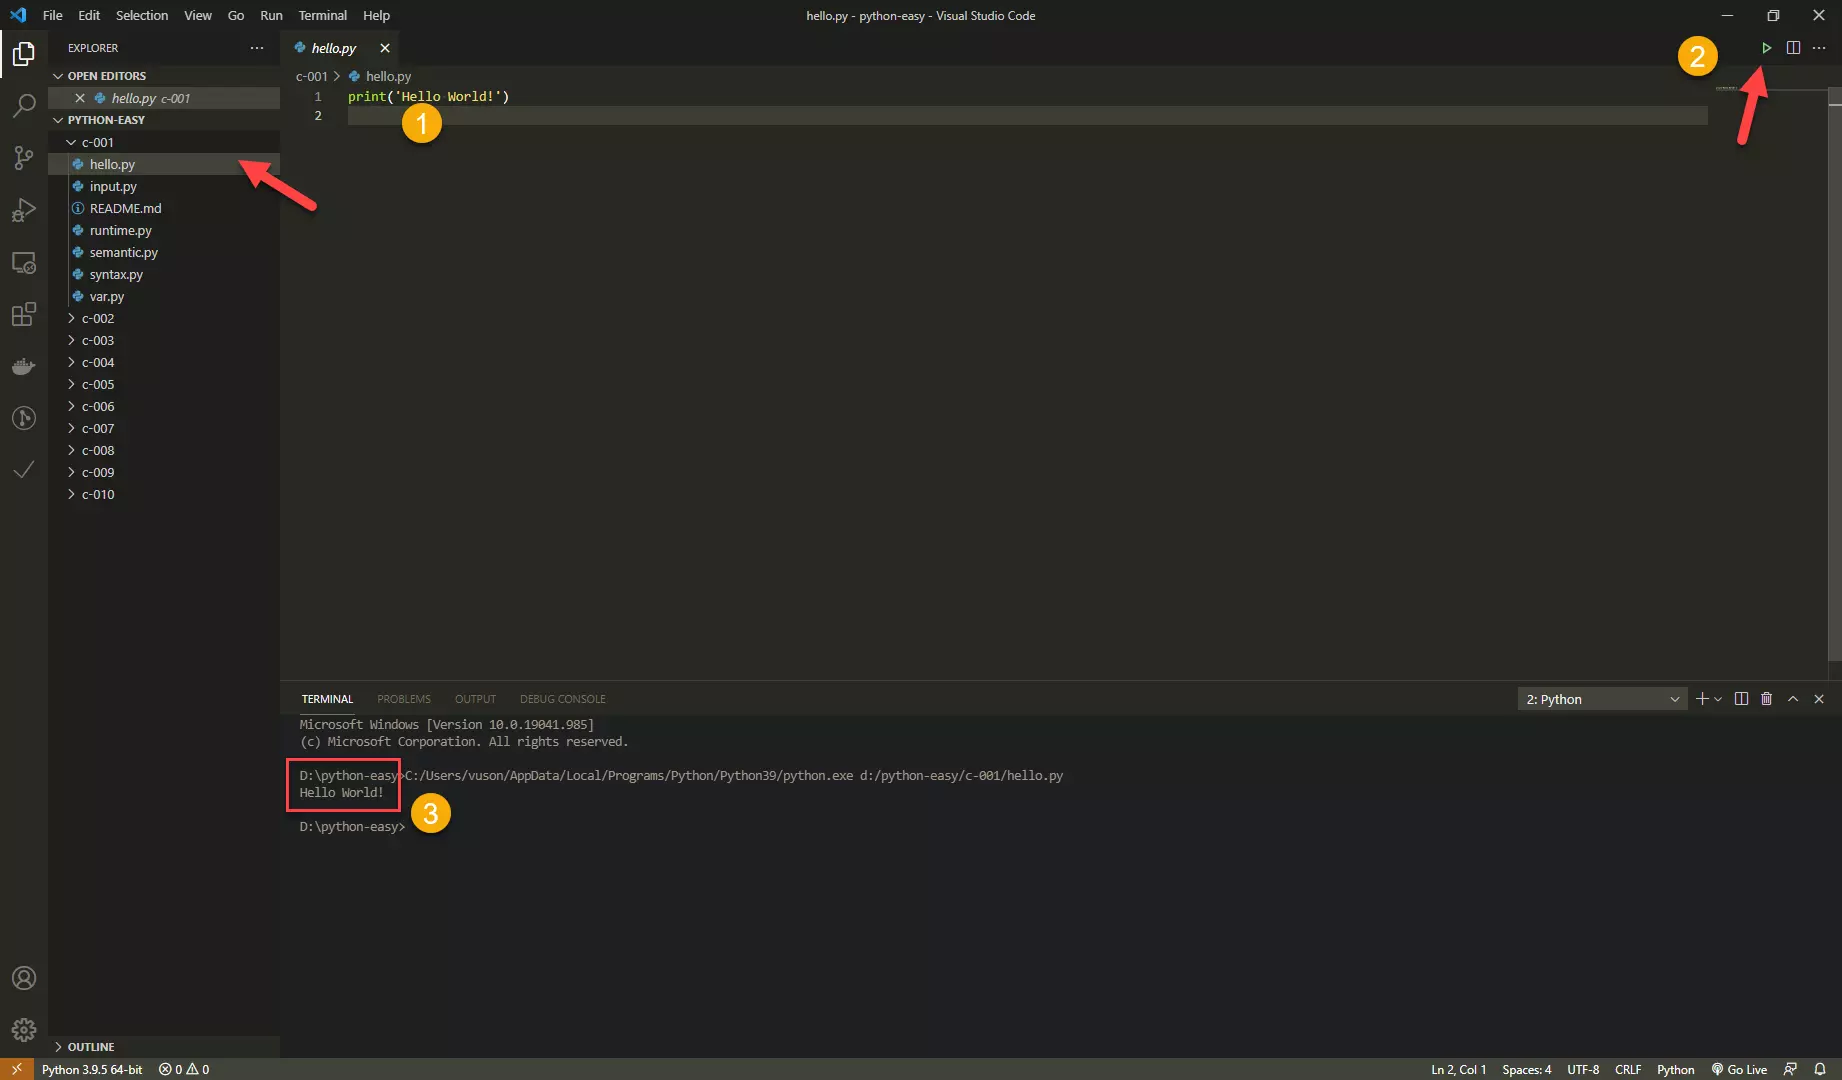
Task: Select Python 3.9.5 64-bit interpreter in status bar
Action: tap(92, 1069)
